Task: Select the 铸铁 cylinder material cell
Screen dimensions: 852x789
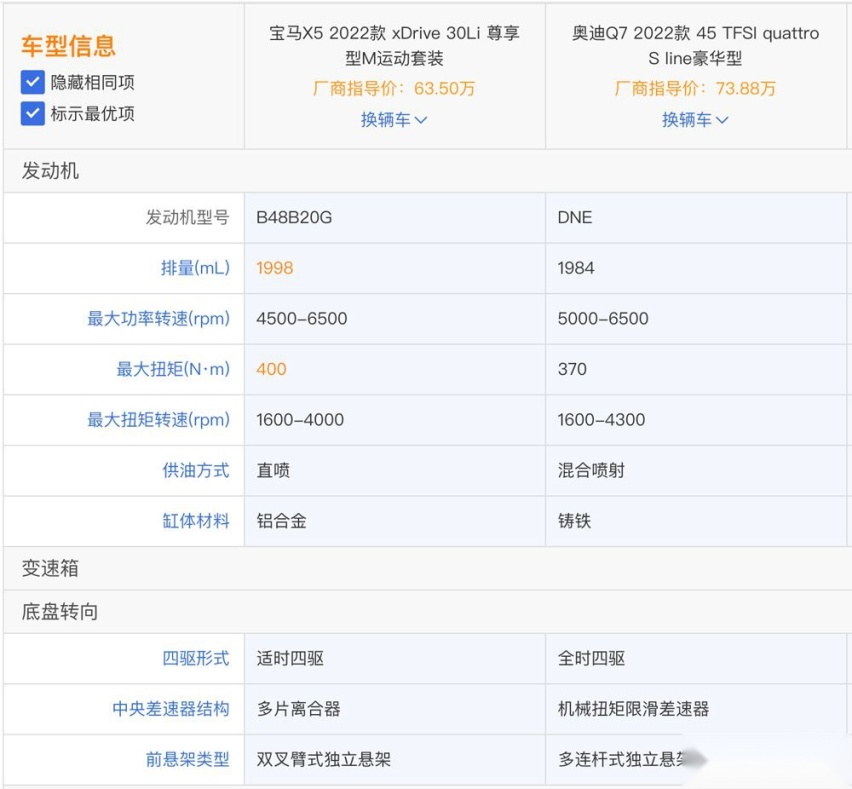Action: [x=696, y=521]
